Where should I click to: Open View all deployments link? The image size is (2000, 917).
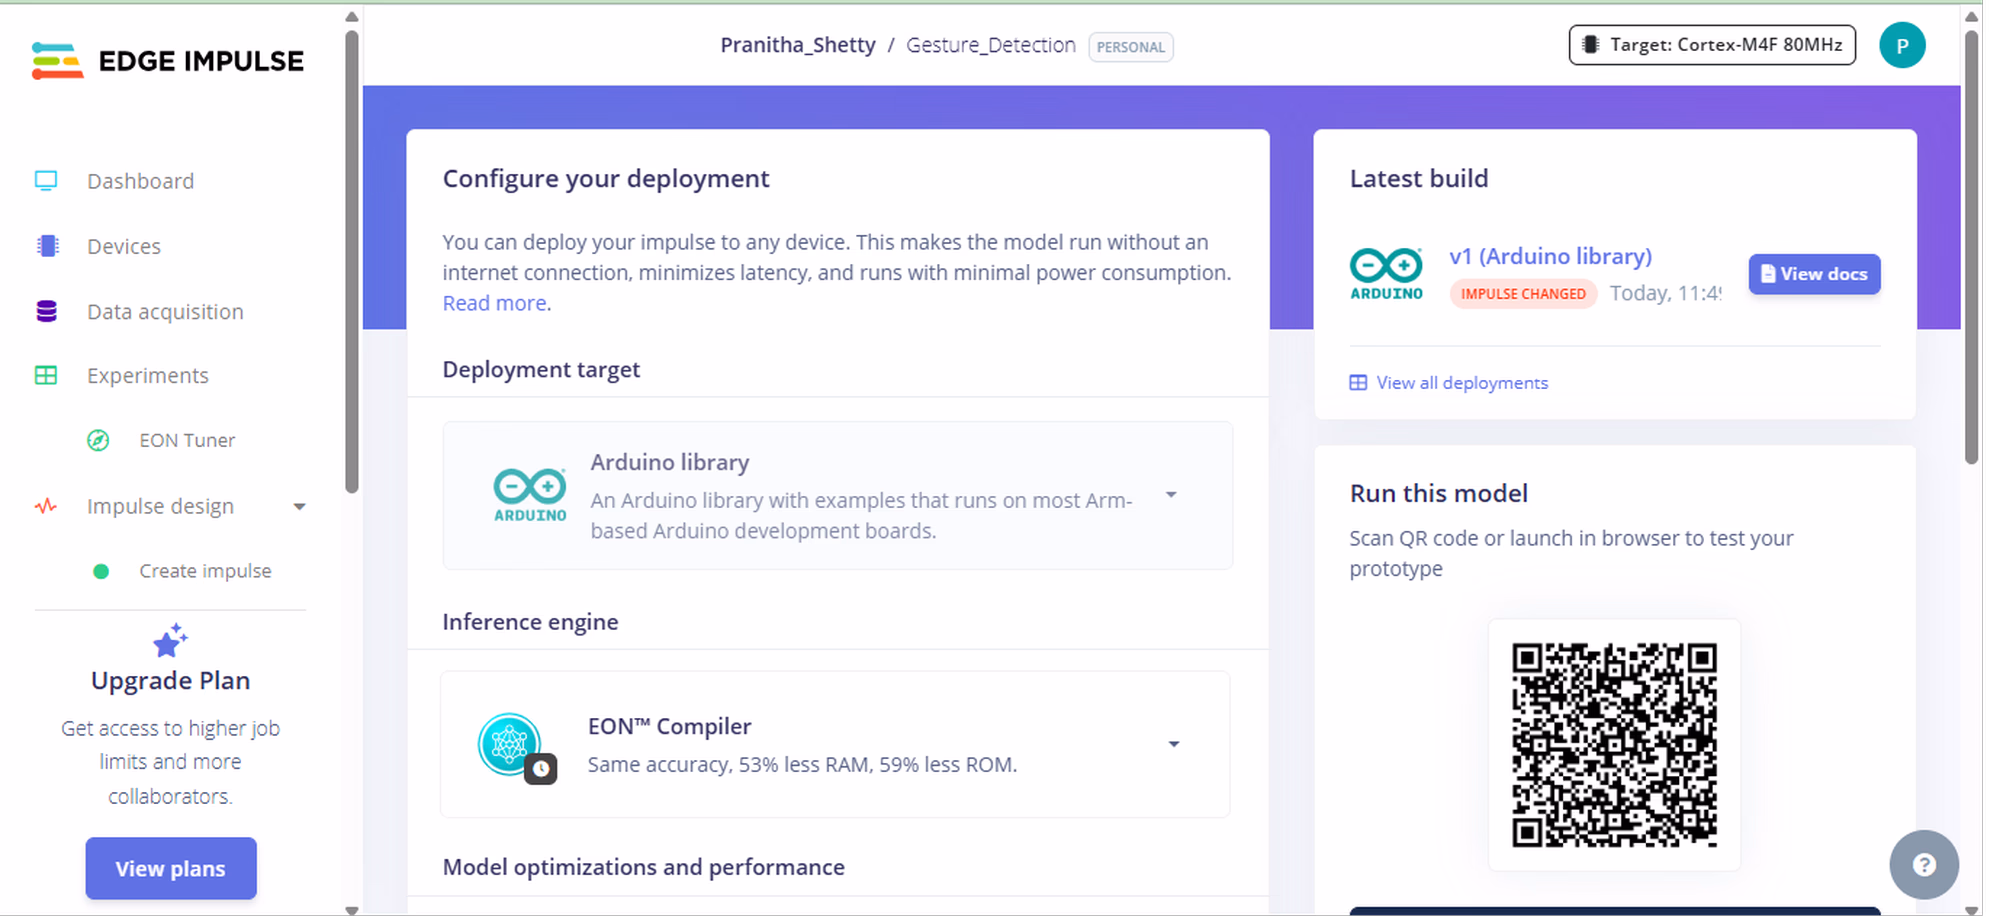pos(1461,383)
